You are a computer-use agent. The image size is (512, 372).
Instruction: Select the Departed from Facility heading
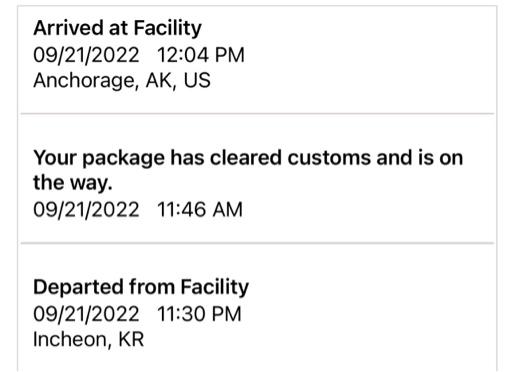(141, 287)
